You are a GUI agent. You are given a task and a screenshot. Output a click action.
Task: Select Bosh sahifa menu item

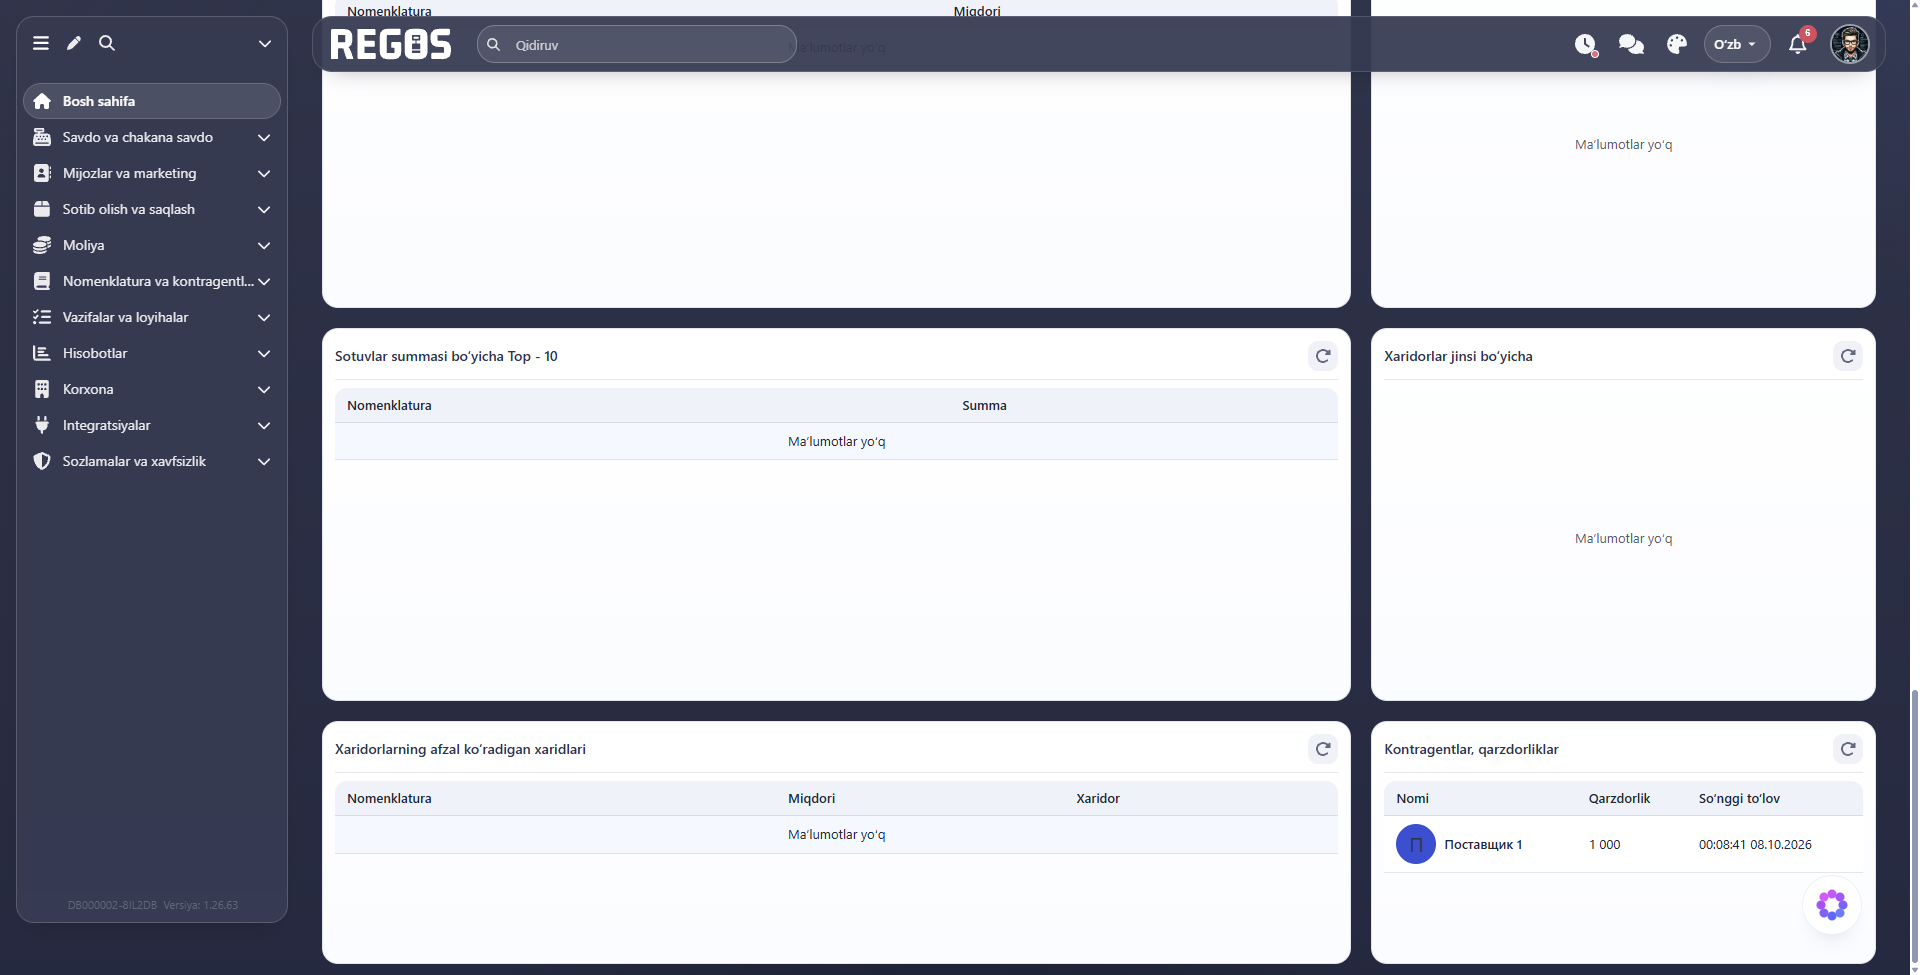click(152, 101)
